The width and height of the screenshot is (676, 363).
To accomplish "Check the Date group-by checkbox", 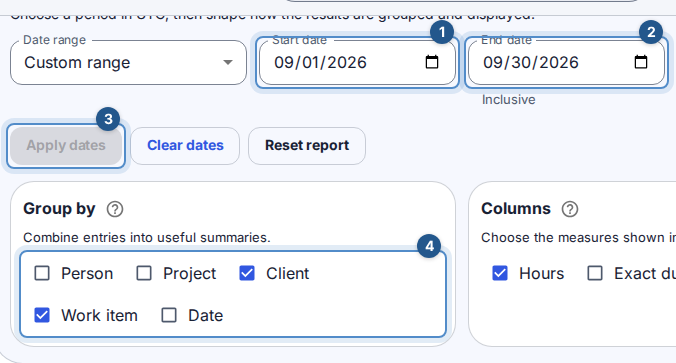I will tap(169, 315).
